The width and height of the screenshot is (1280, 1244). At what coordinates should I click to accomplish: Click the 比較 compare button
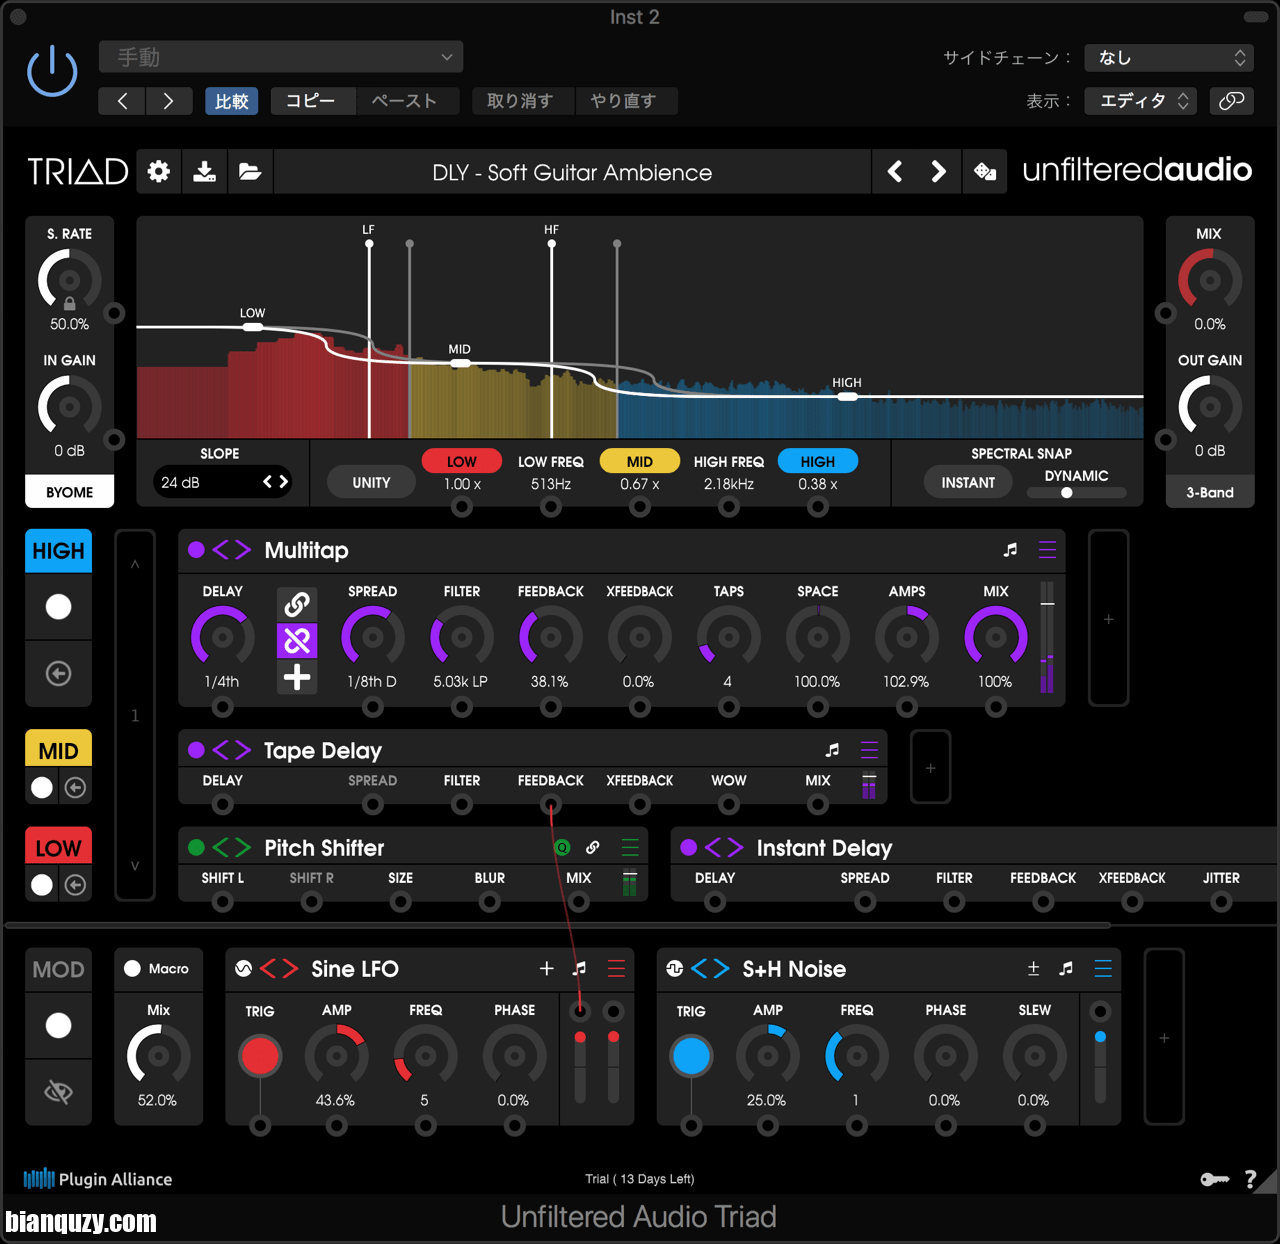pos(232,100)
